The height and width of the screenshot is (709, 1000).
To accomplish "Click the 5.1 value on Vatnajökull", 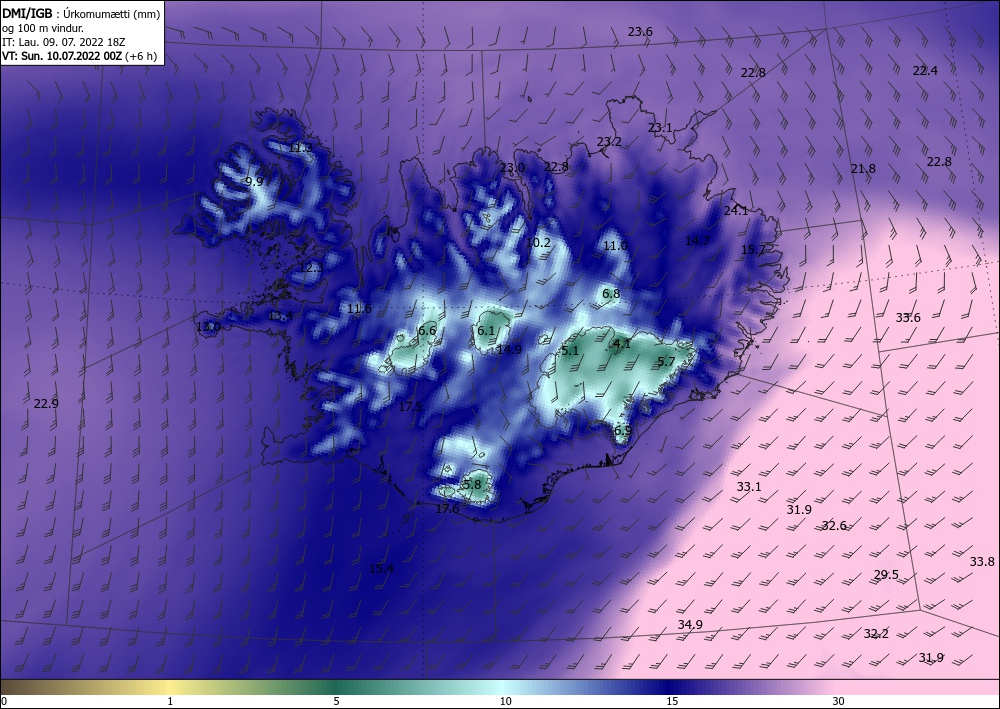I will (x=570, y=351).
